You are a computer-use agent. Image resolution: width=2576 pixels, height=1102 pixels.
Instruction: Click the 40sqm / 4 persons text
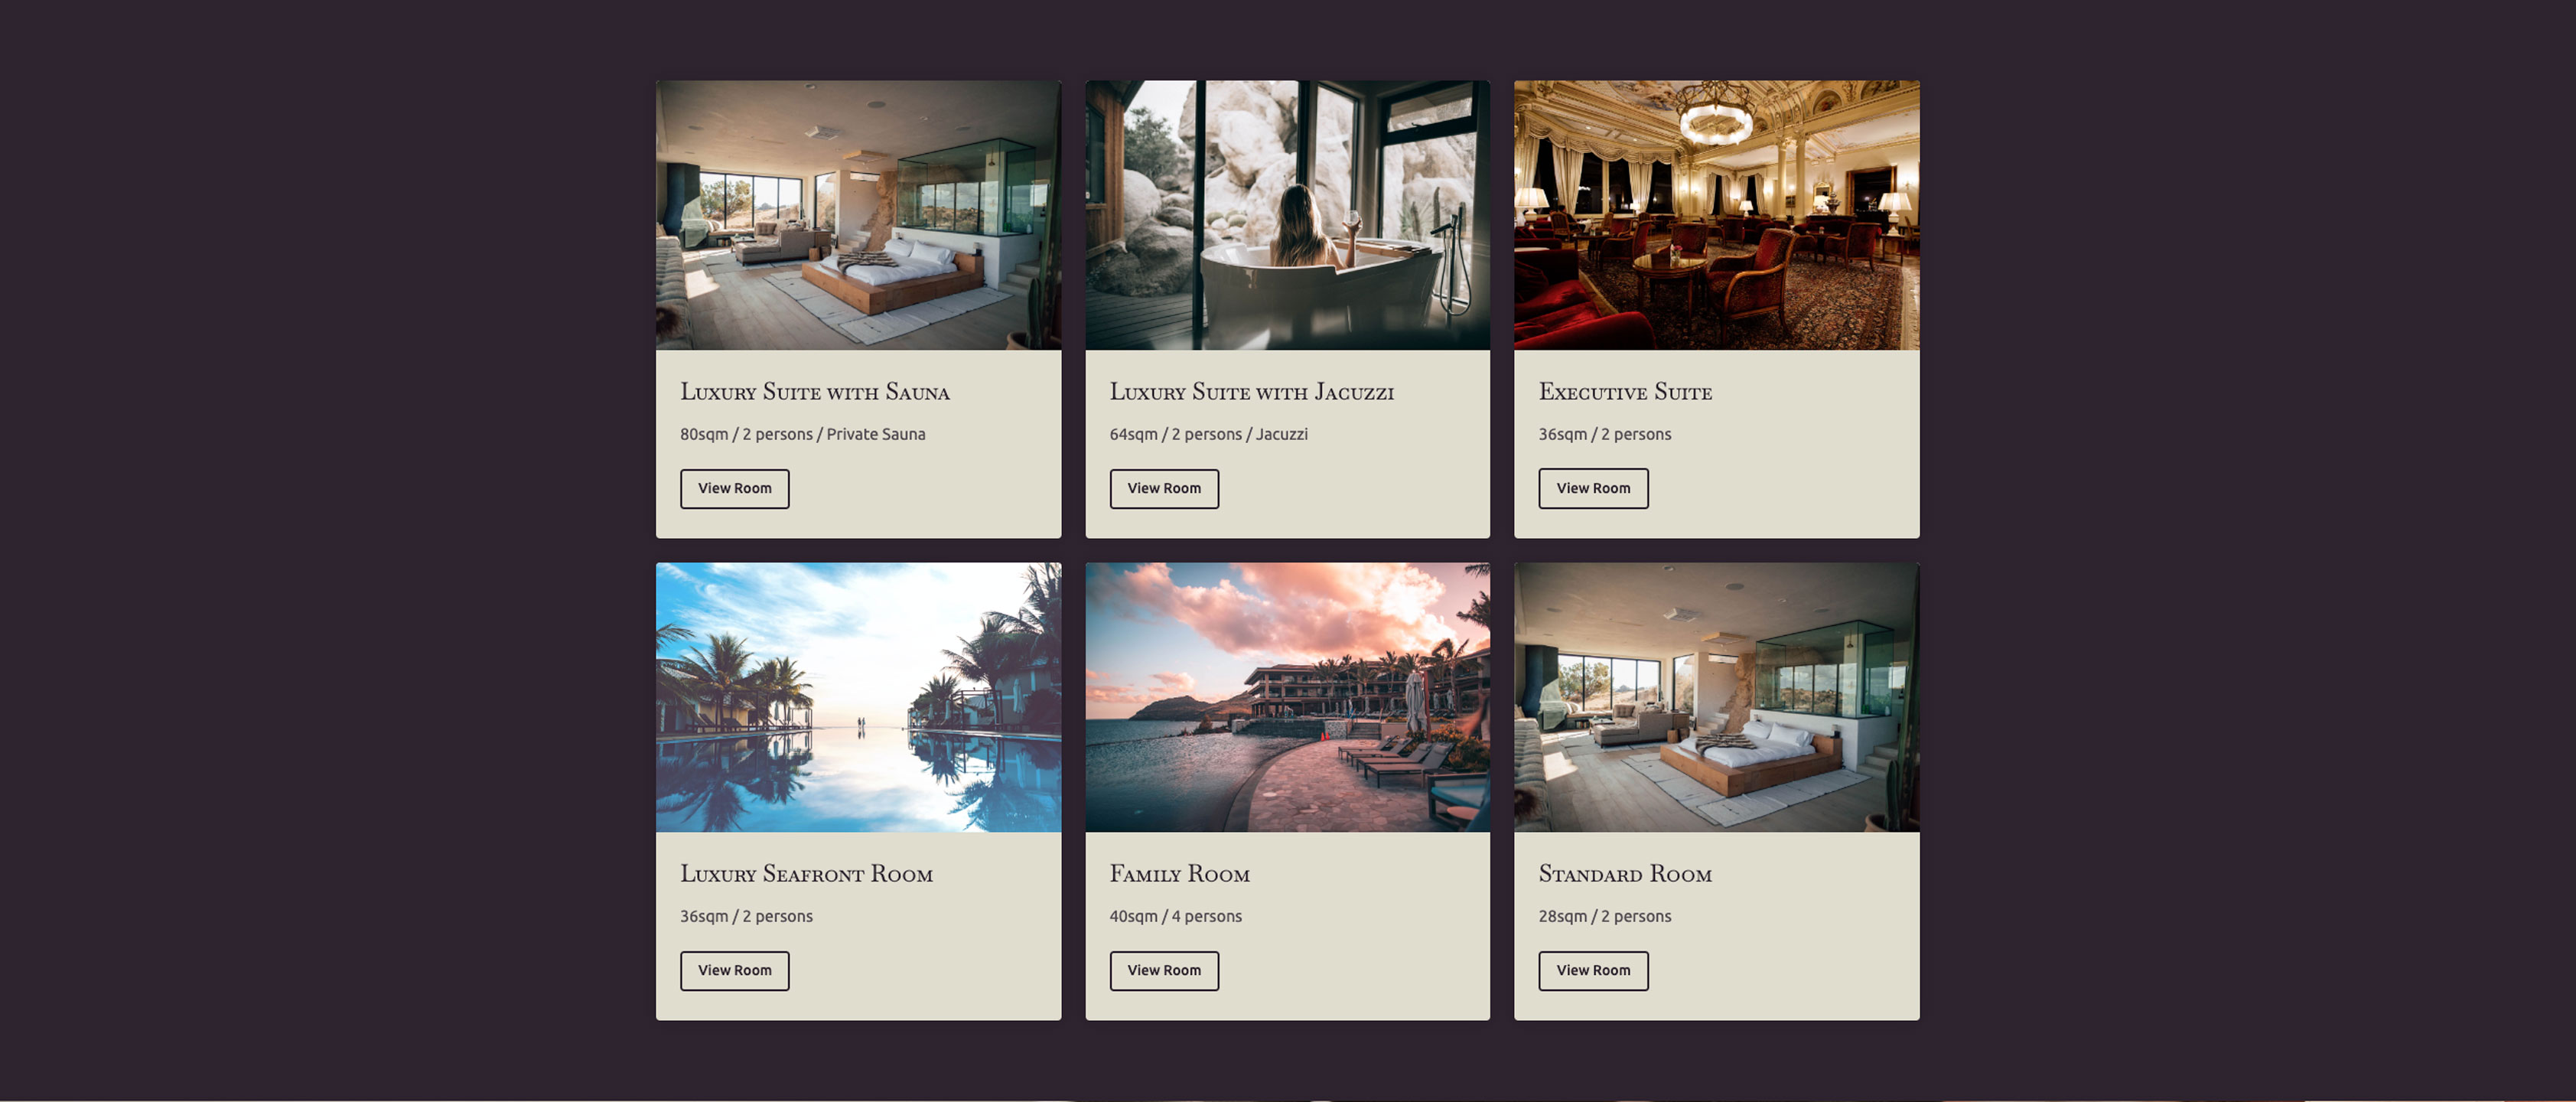[x=1175, y=916]
